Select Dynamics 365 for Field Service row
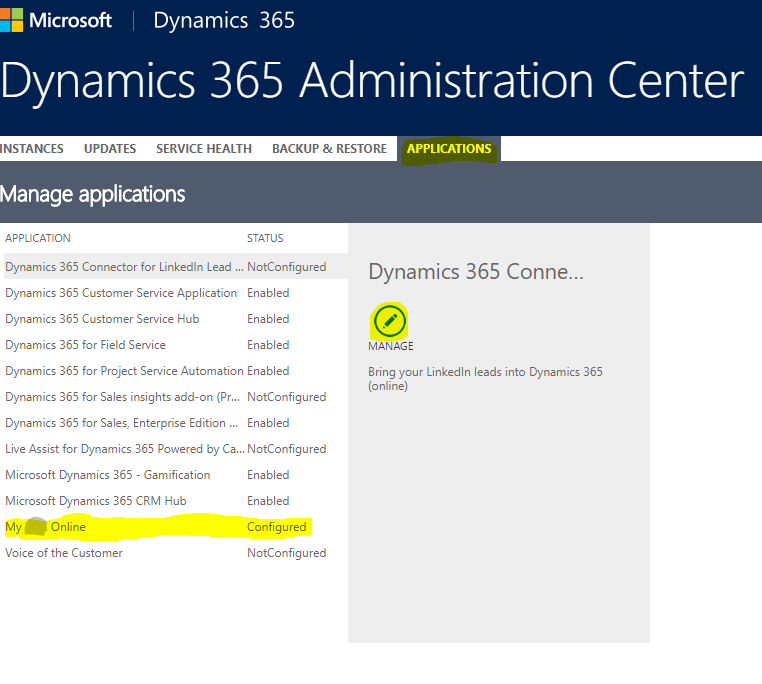The width and height of the screenshot is (762, 684). point(176,345)
